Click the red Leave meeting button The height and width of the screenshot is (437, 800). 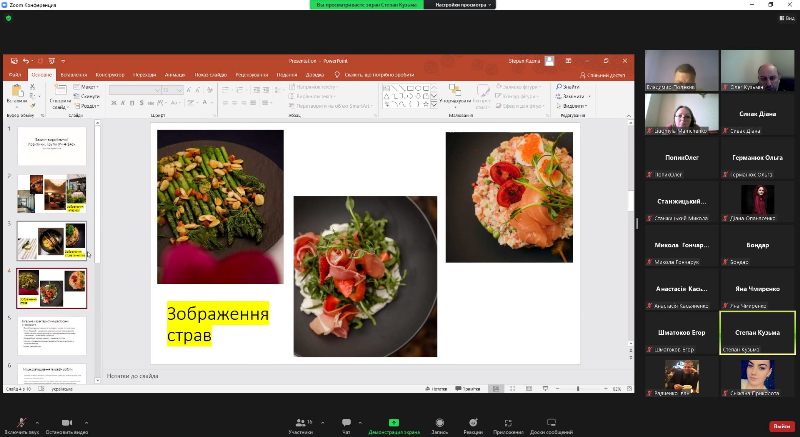(x=779, y=425)
